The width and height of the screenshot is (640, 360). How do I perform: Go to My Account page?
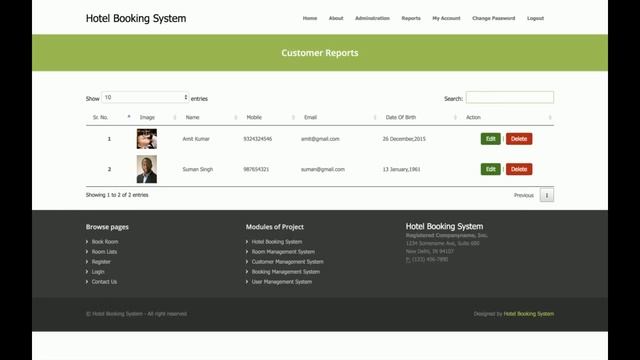click(446, 18)
